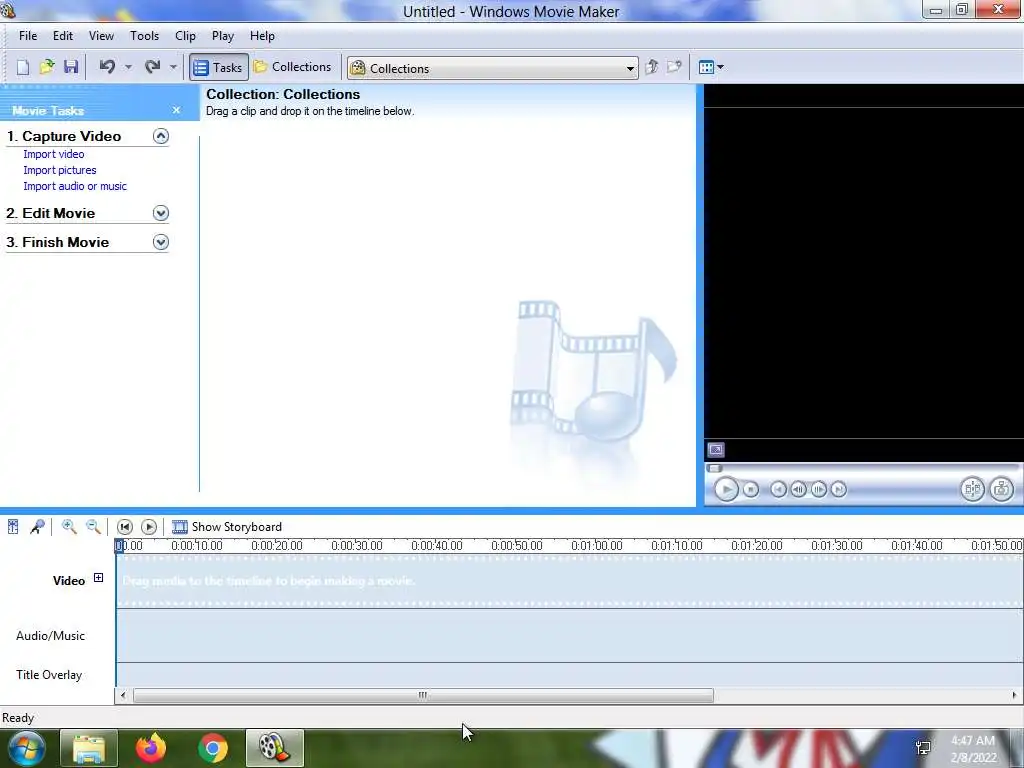The height and width of the screenshot is (768, 1024).
Task: Toggle the Collections pane button
Action: [x=293, y=67]
